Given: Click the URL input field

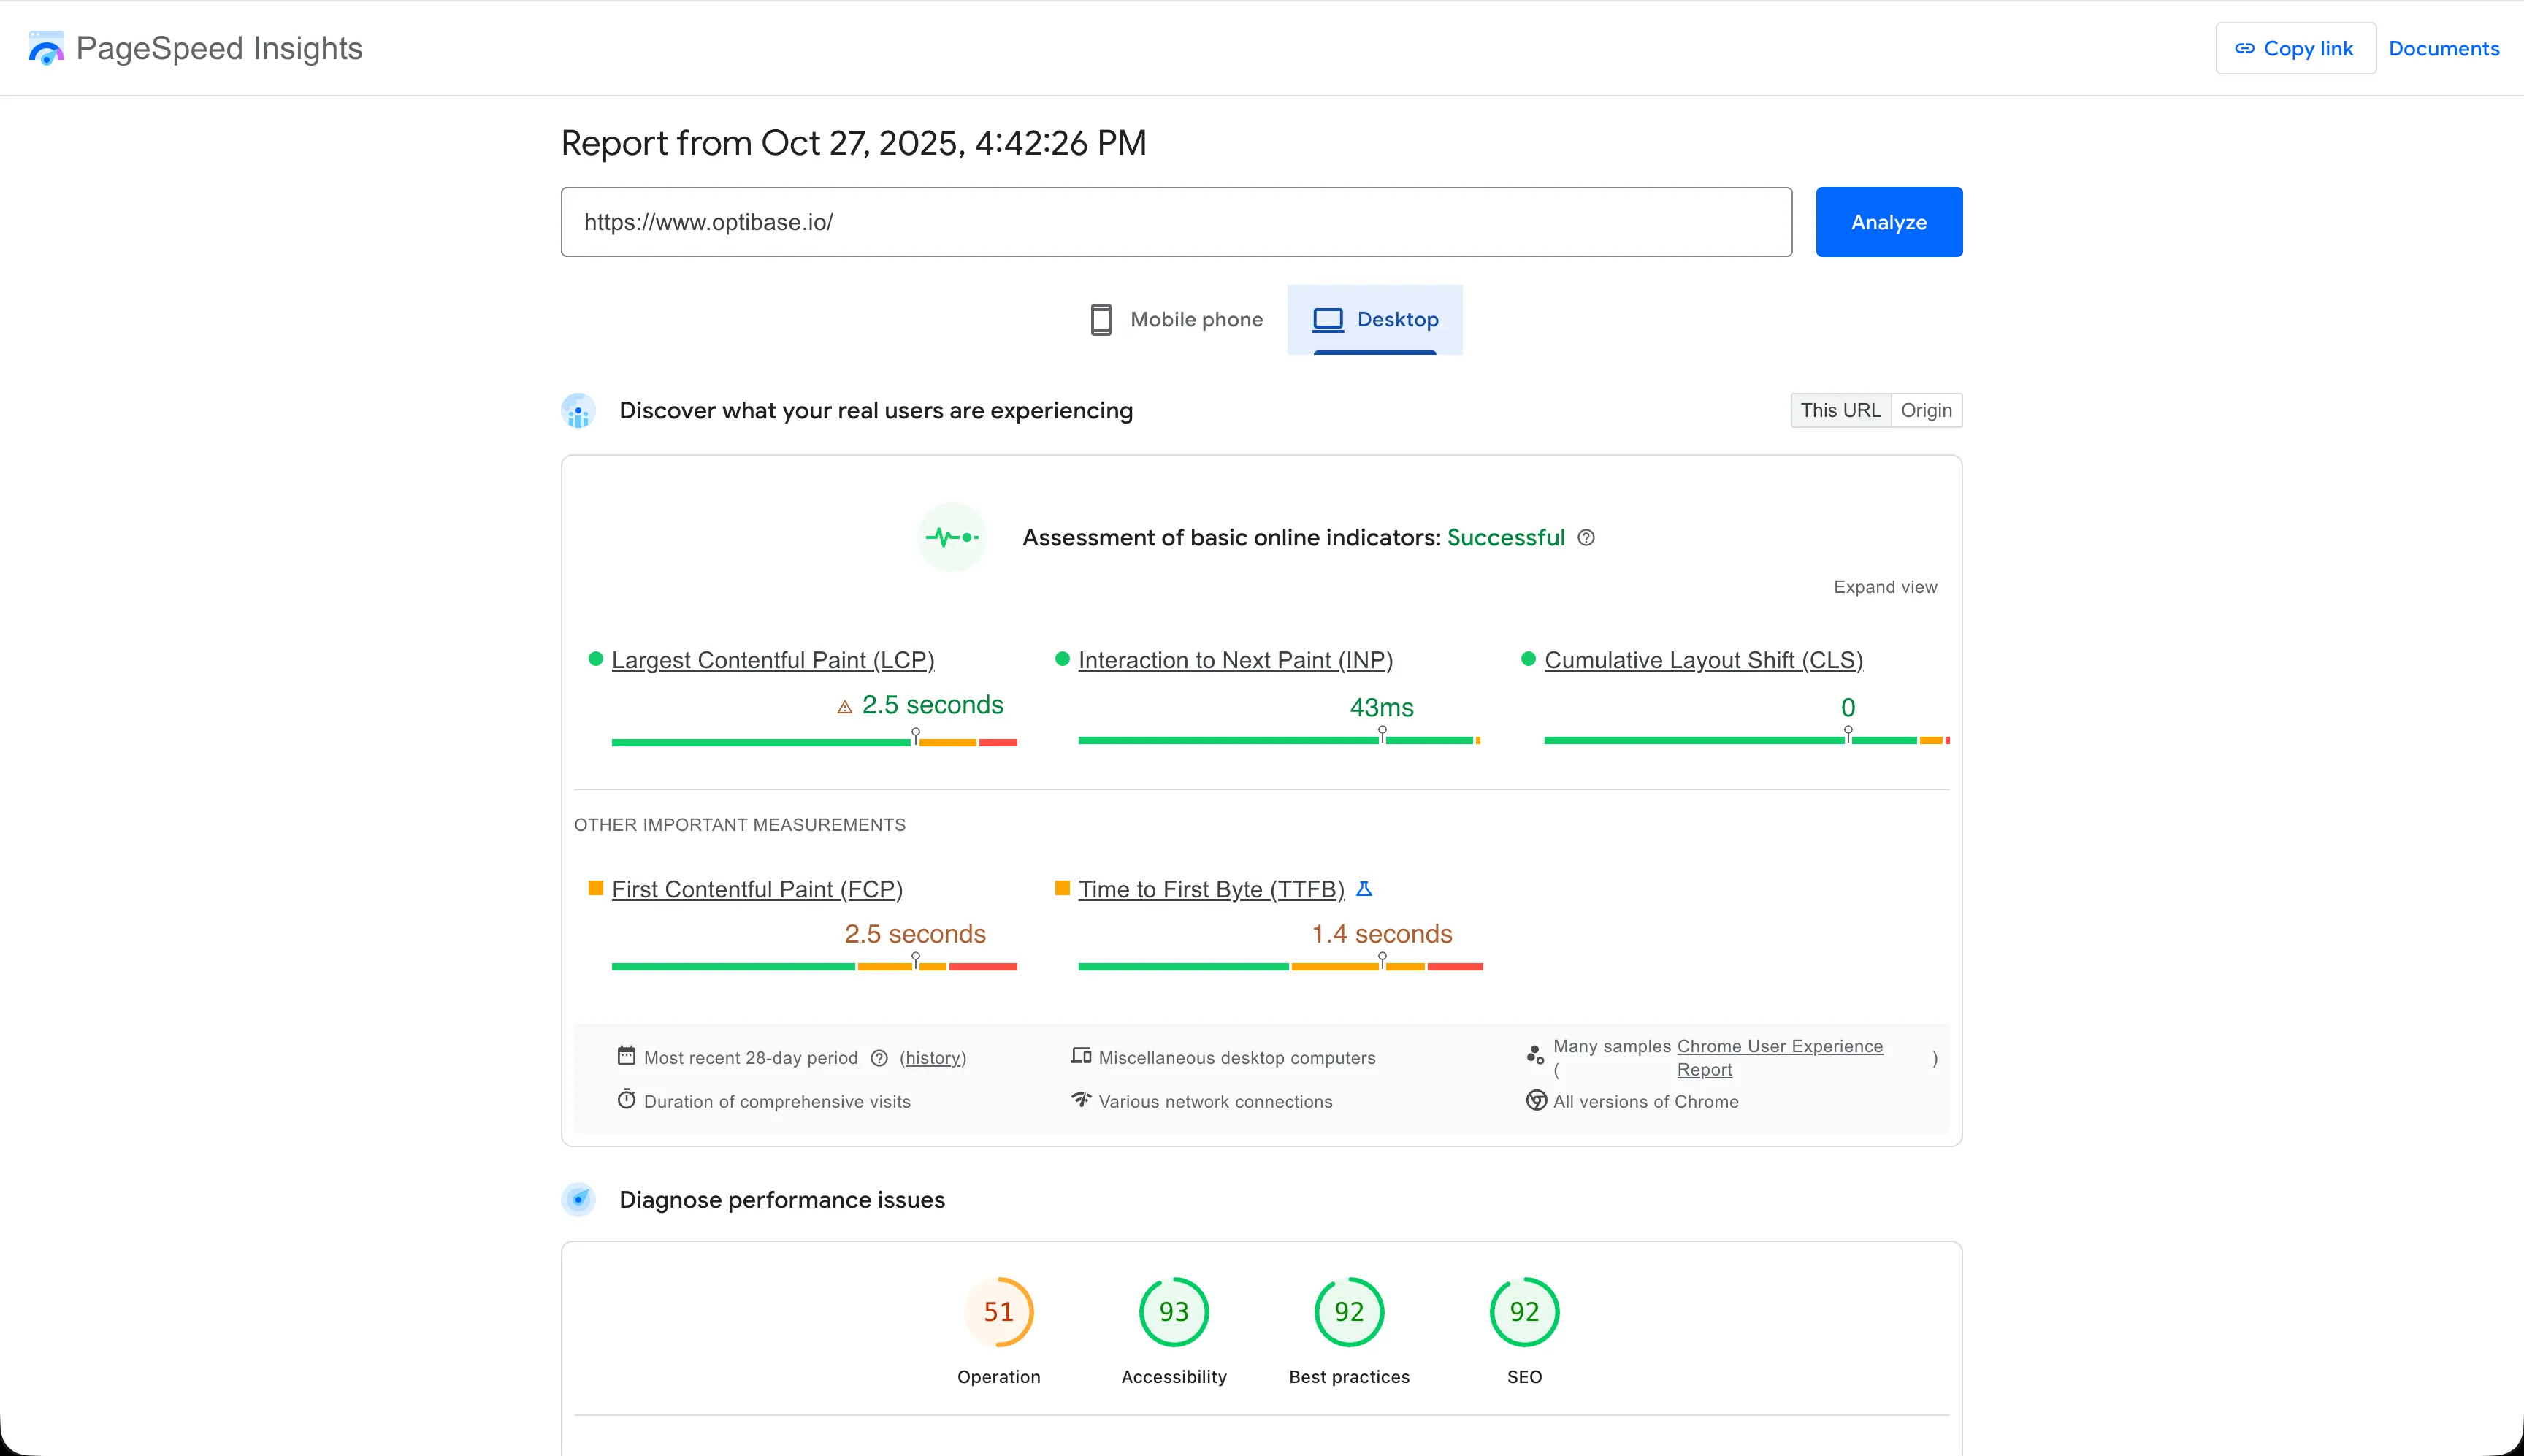Looking at the screenshot, I should 1175,222.
